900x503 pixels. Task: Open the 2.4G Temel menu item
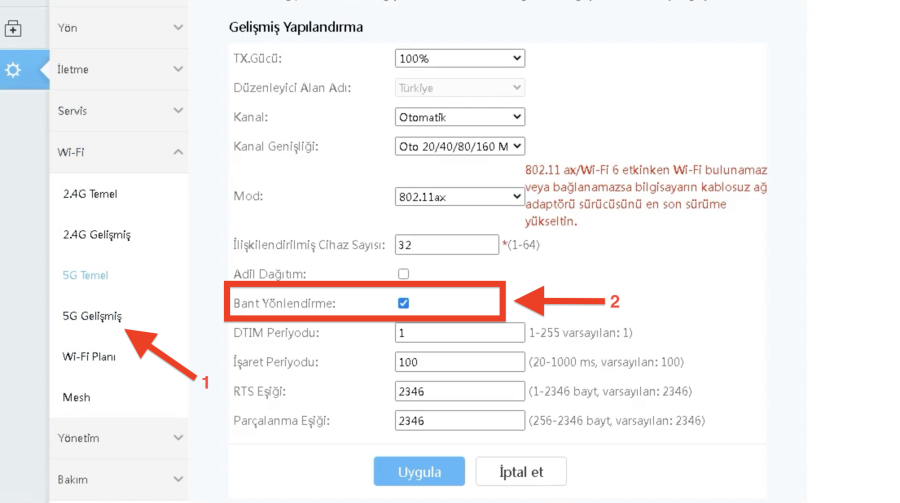90,194
